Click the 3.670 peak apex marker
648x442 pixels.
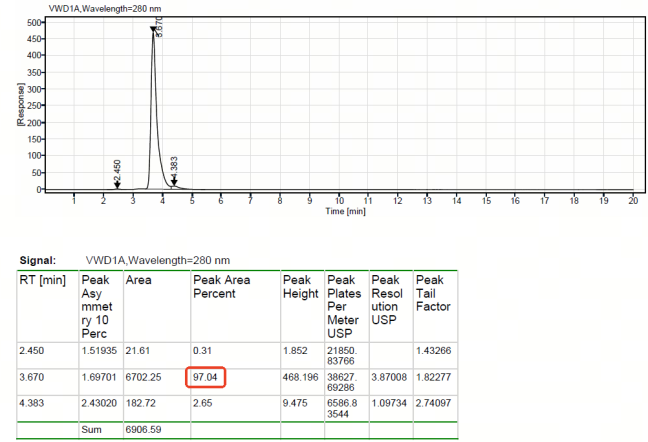point(153,29)
